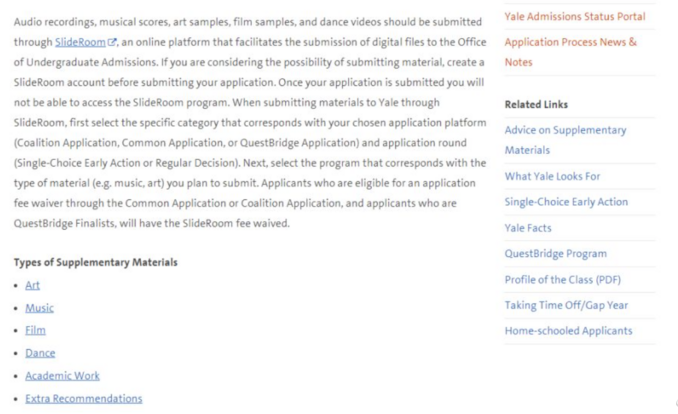Click the external link icon beside SlideRoom
Screen dimensions: 678x414
(112, 42)
